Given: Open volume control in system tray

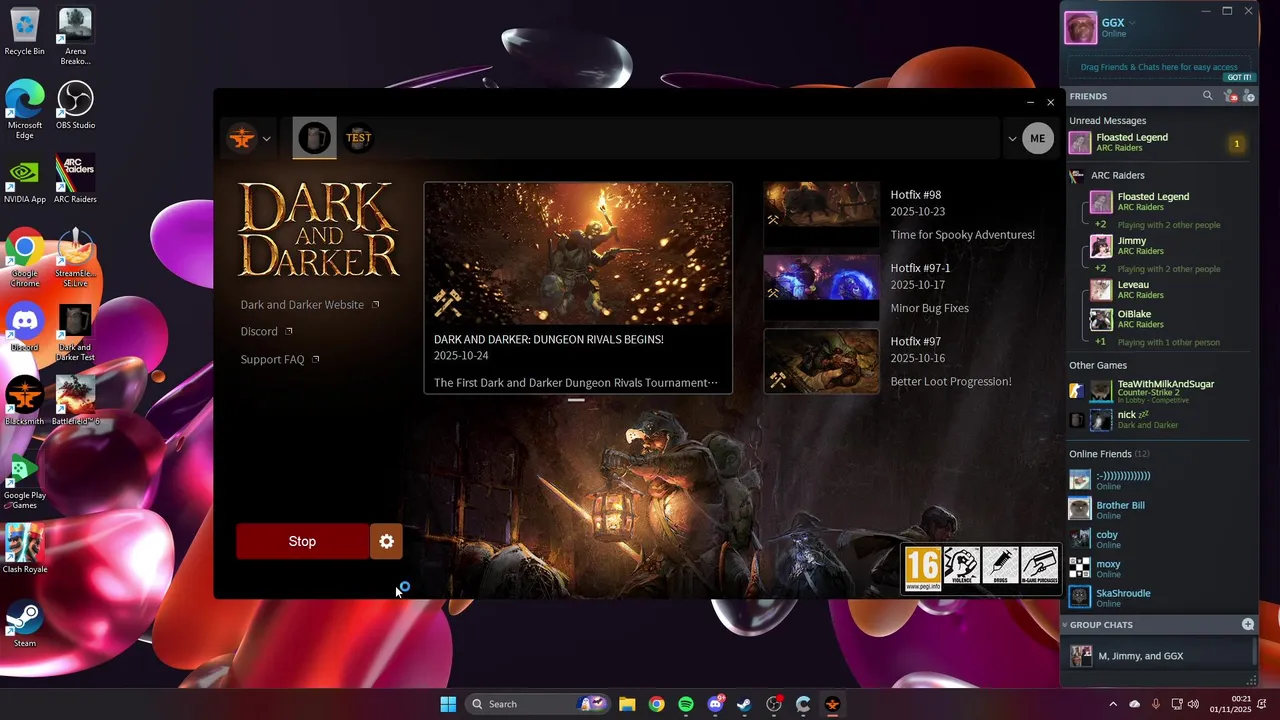Looking at the screenshot, I should coord(1192,704).
